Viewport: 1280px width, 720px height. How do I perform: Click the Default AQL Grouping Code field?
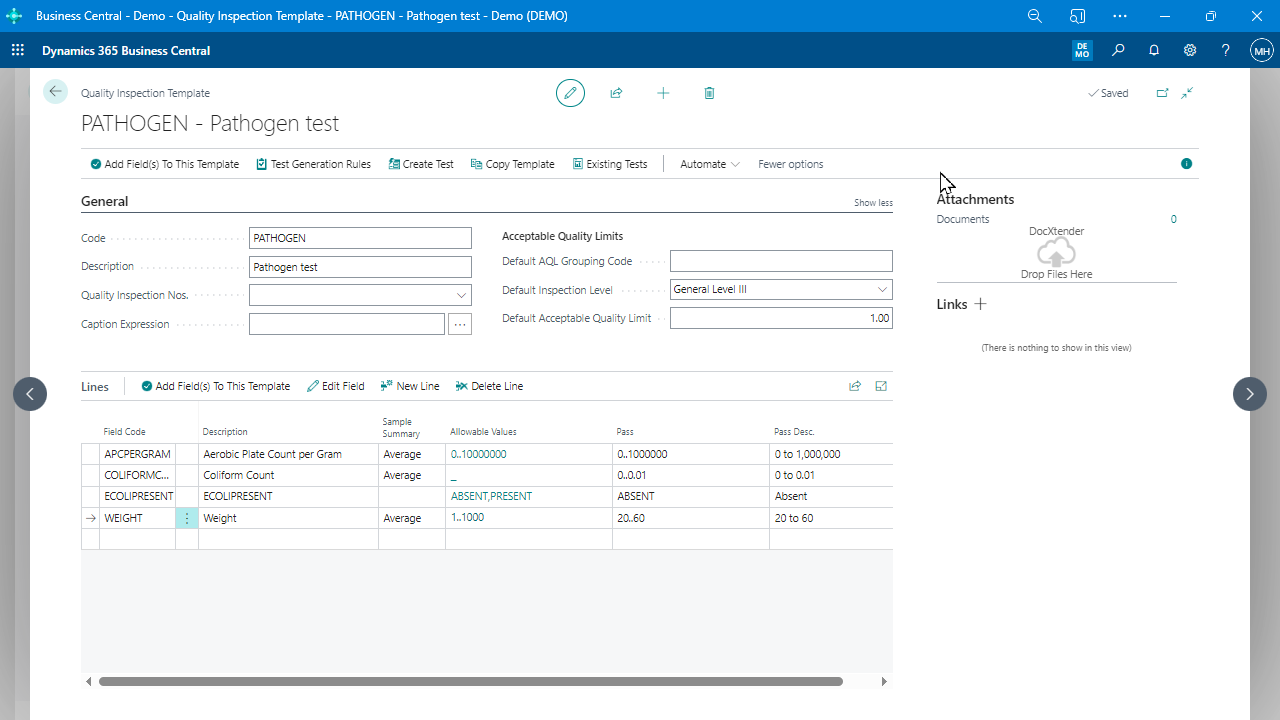pos(780,261)
